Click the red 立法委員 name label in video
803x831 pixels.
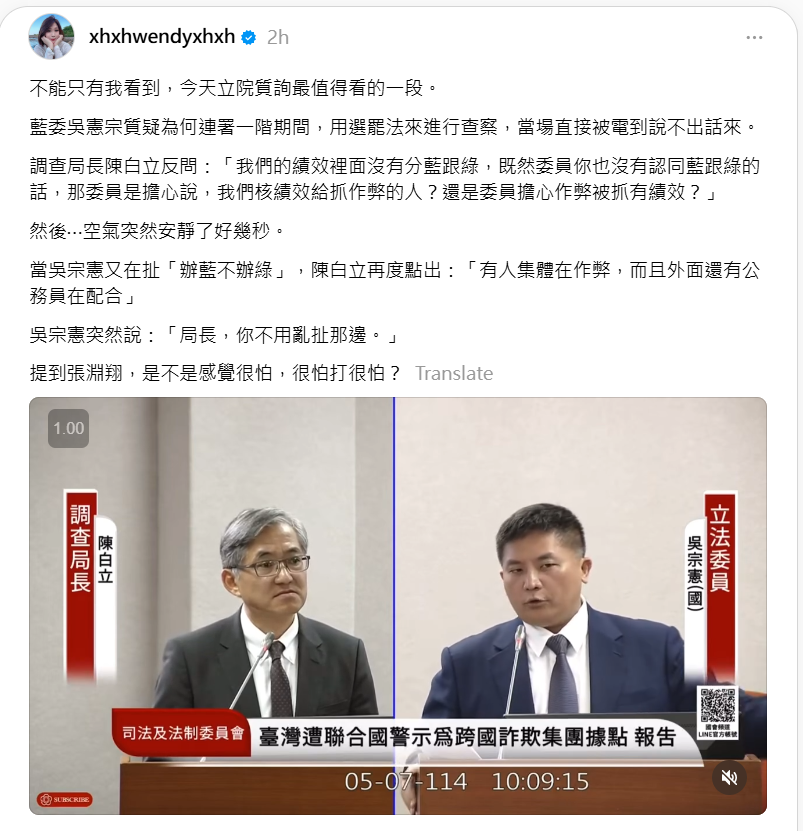720,583
